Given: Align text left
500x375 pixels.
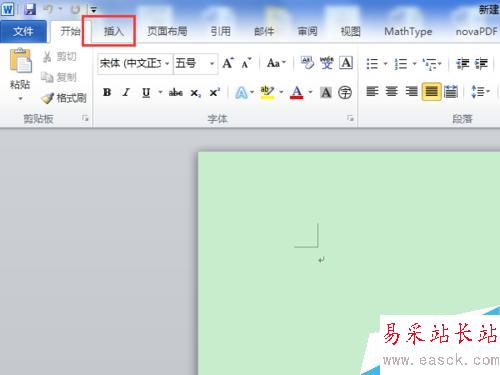Looking at the screenshot, I should tap(372, 91).
